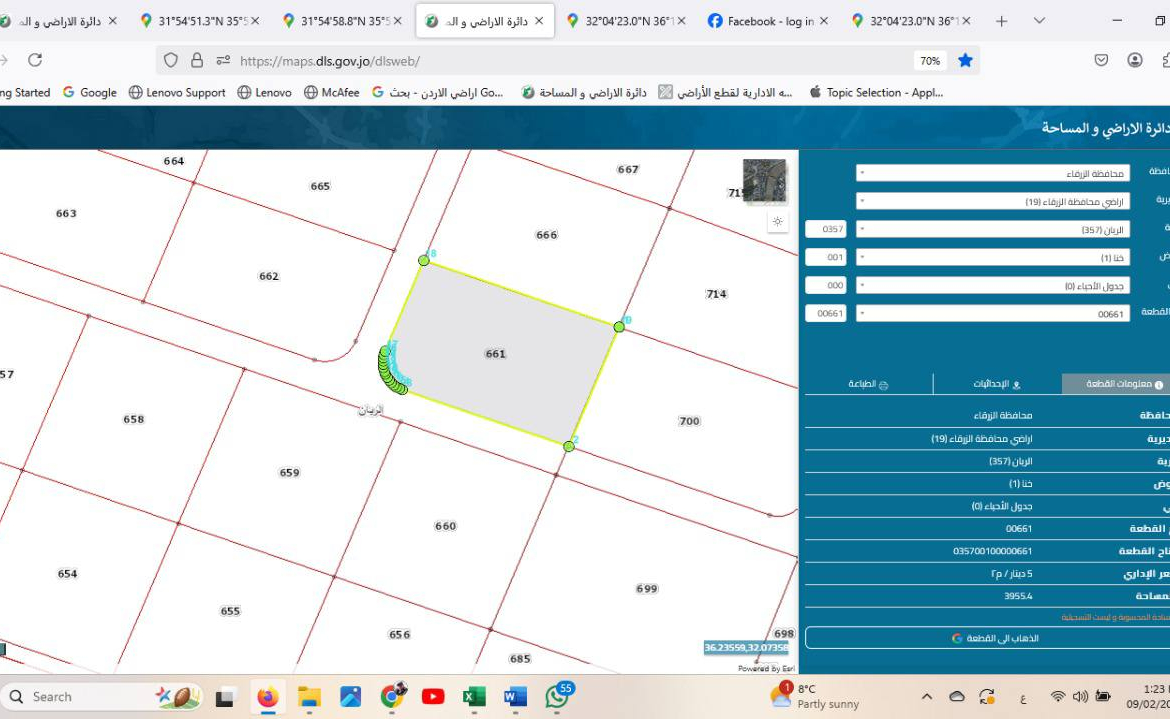This screenshot has width=1170, height=719.
Task: Click the site shield icon in address bar
Action: [171, 60]
